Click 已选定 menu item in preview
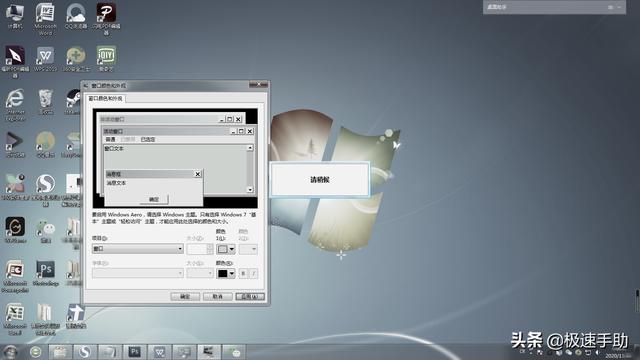Screen dimensions: 640x360 [x=148, y=140]
